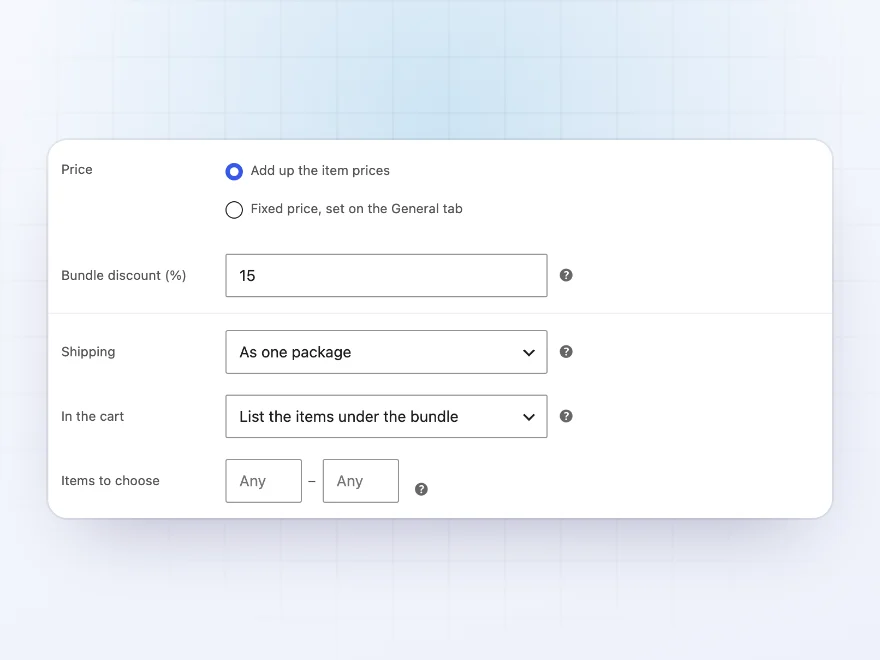Focus the maximum 'Items to choose' field

click(x=361, y=481)
